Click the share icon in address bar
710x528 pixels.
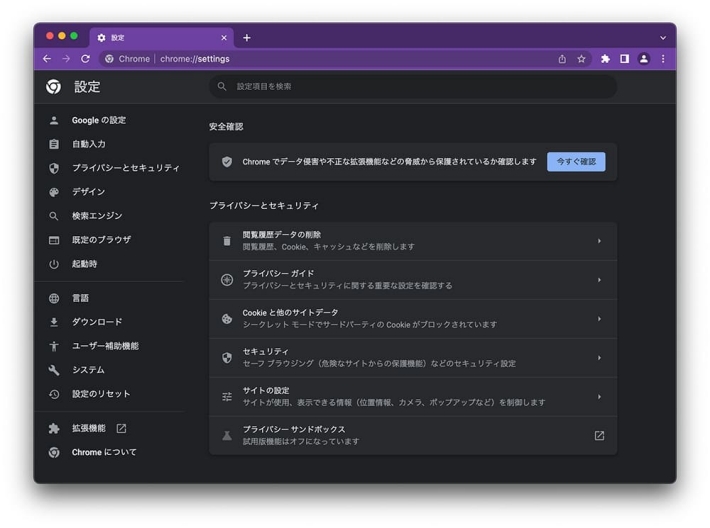pyautogui.click(x=562, y=59)
